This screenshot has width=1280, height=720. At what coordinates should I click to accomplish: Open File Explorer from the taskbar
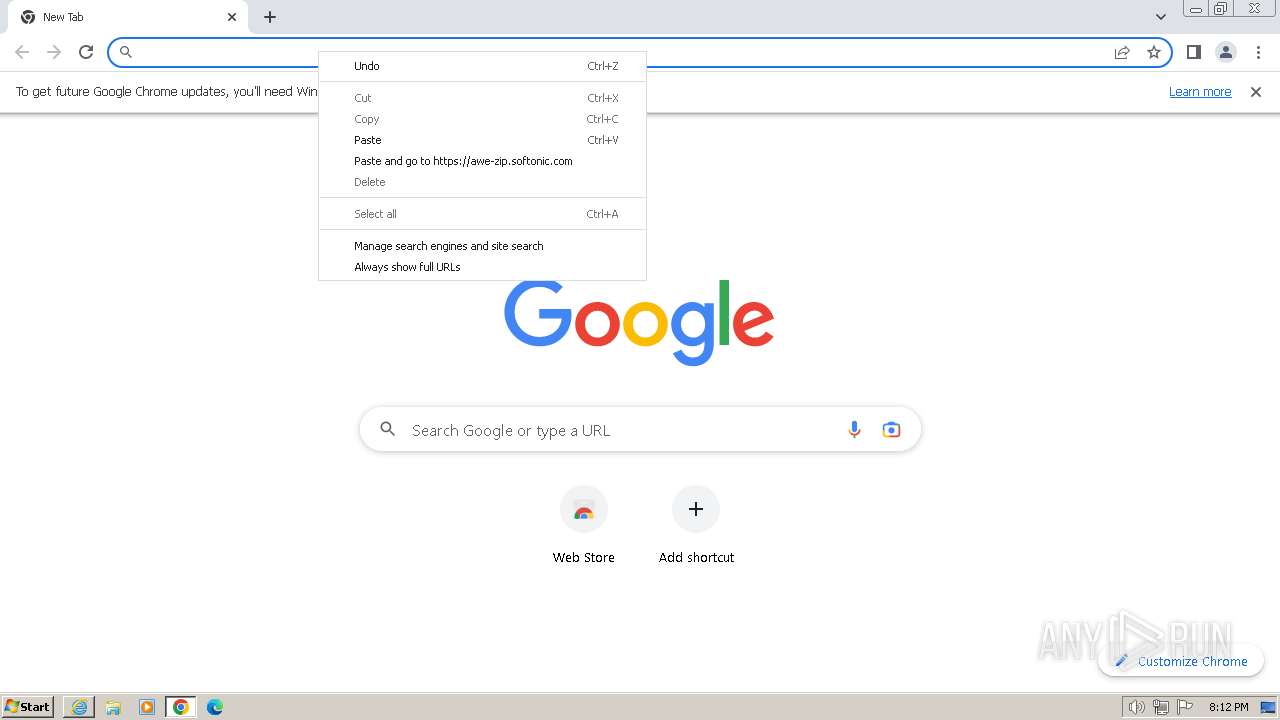pos(113,707)
